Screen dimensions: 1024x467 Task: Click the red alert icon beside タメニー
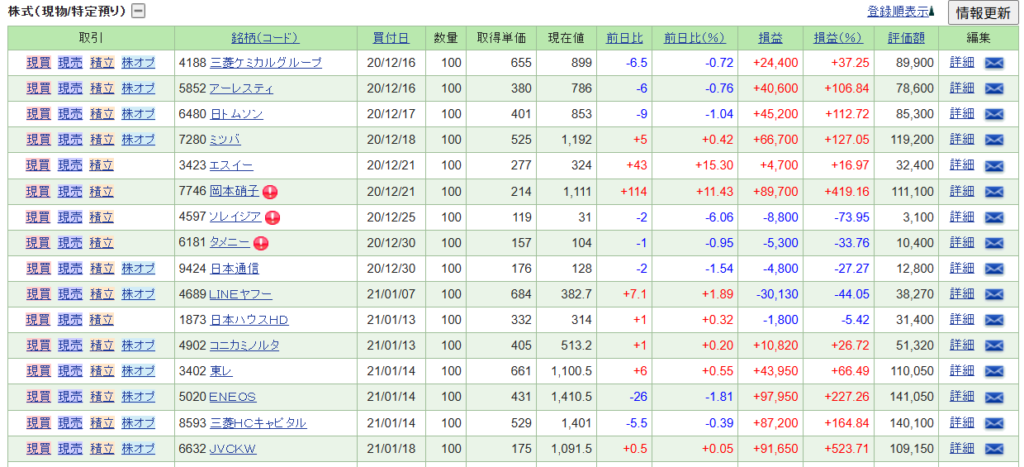(261, 242)
